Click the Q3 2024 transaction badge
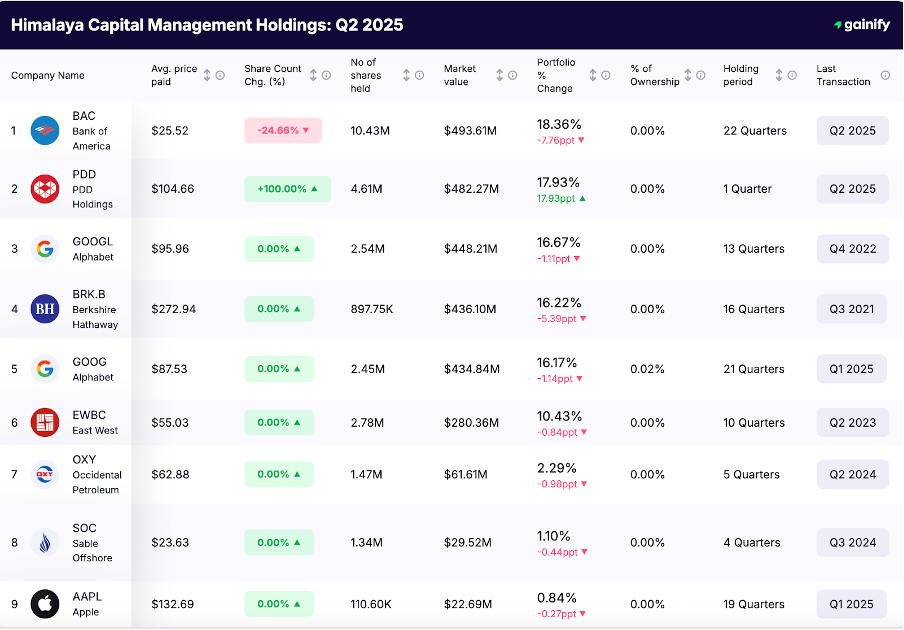 (x=853, y=542)
